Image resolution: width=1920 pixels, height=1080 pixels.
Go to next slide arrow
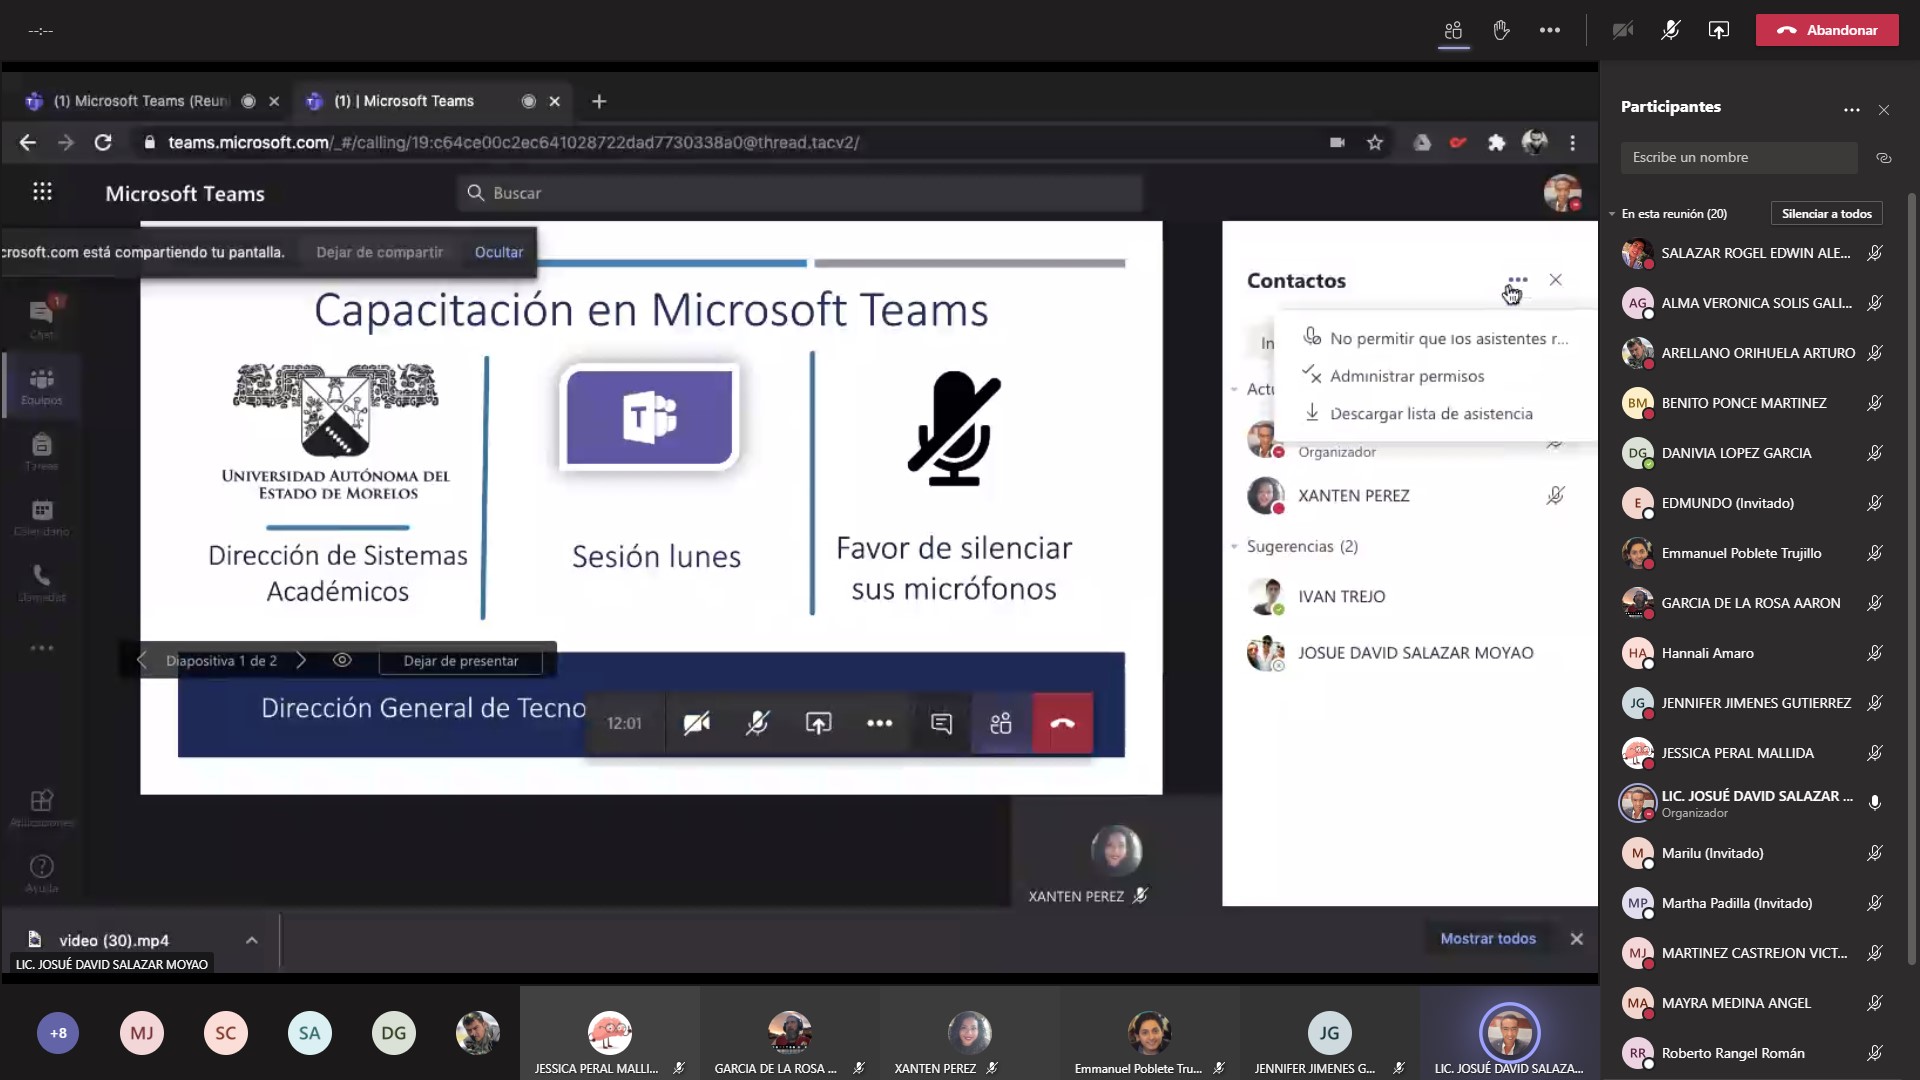300,661
